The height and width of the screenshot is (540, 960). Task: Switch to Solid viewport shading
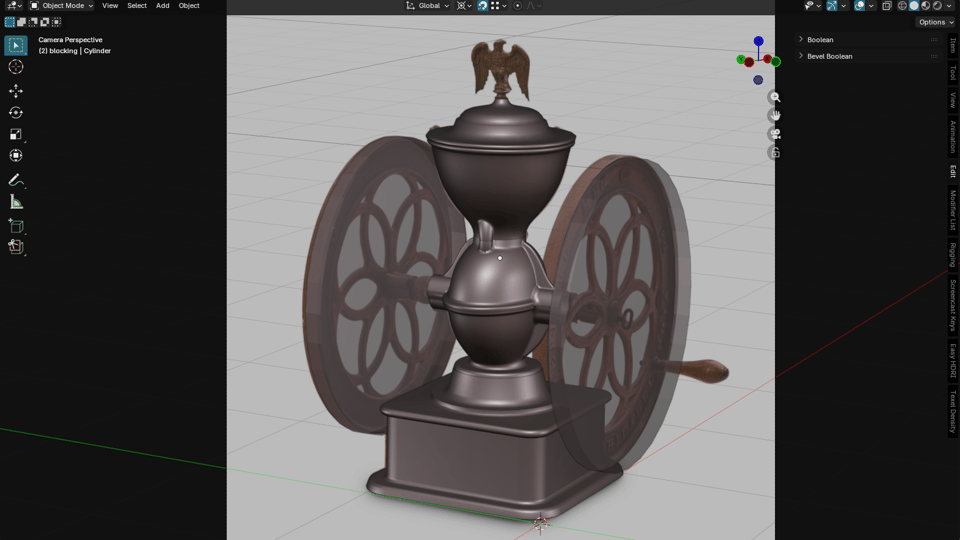[x=914, y=6]
